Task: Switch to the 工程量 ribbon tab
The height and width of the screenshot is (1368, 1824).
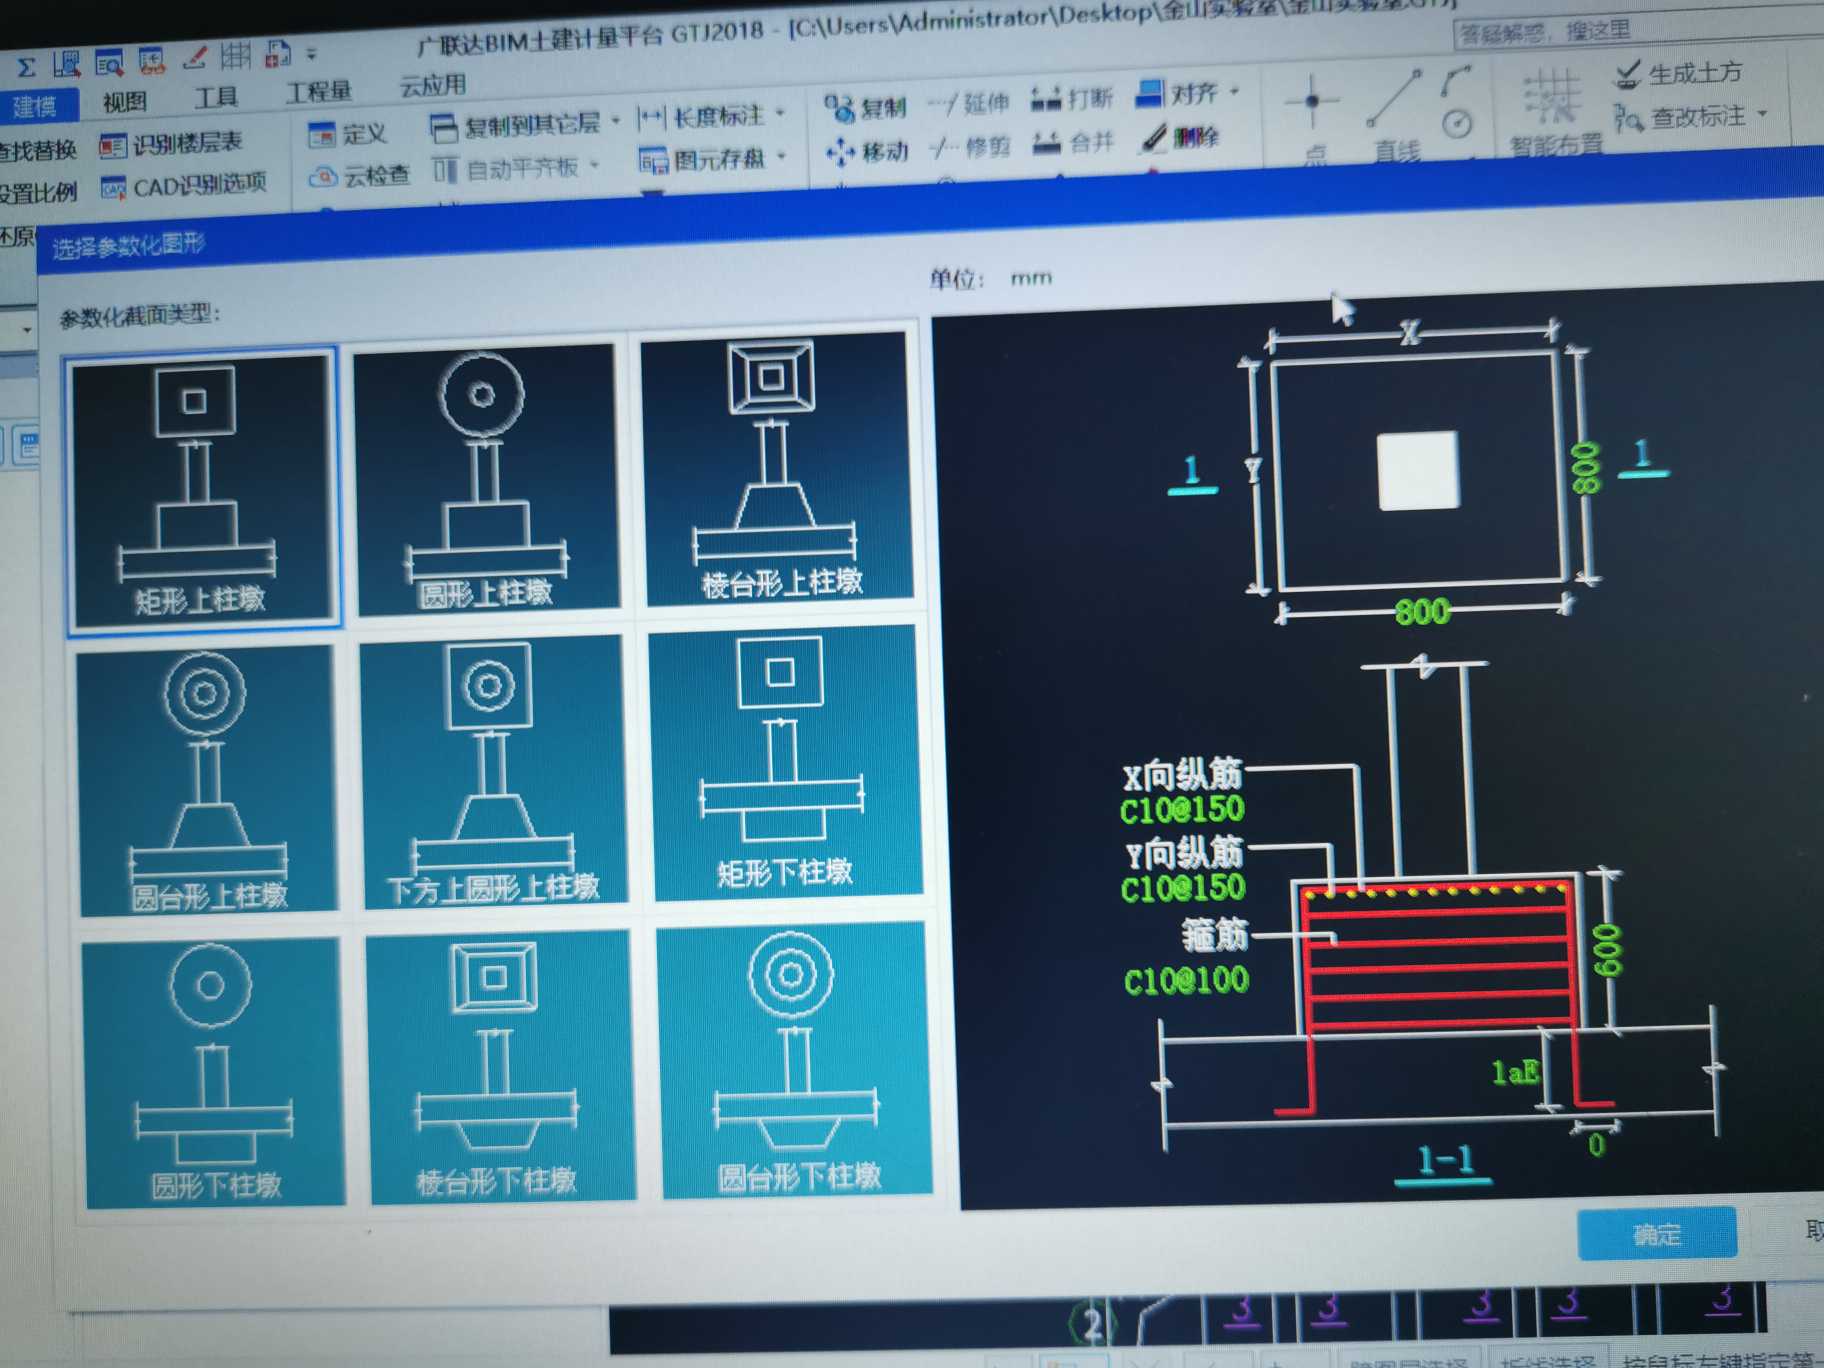Action: click(x=318, y=91)
